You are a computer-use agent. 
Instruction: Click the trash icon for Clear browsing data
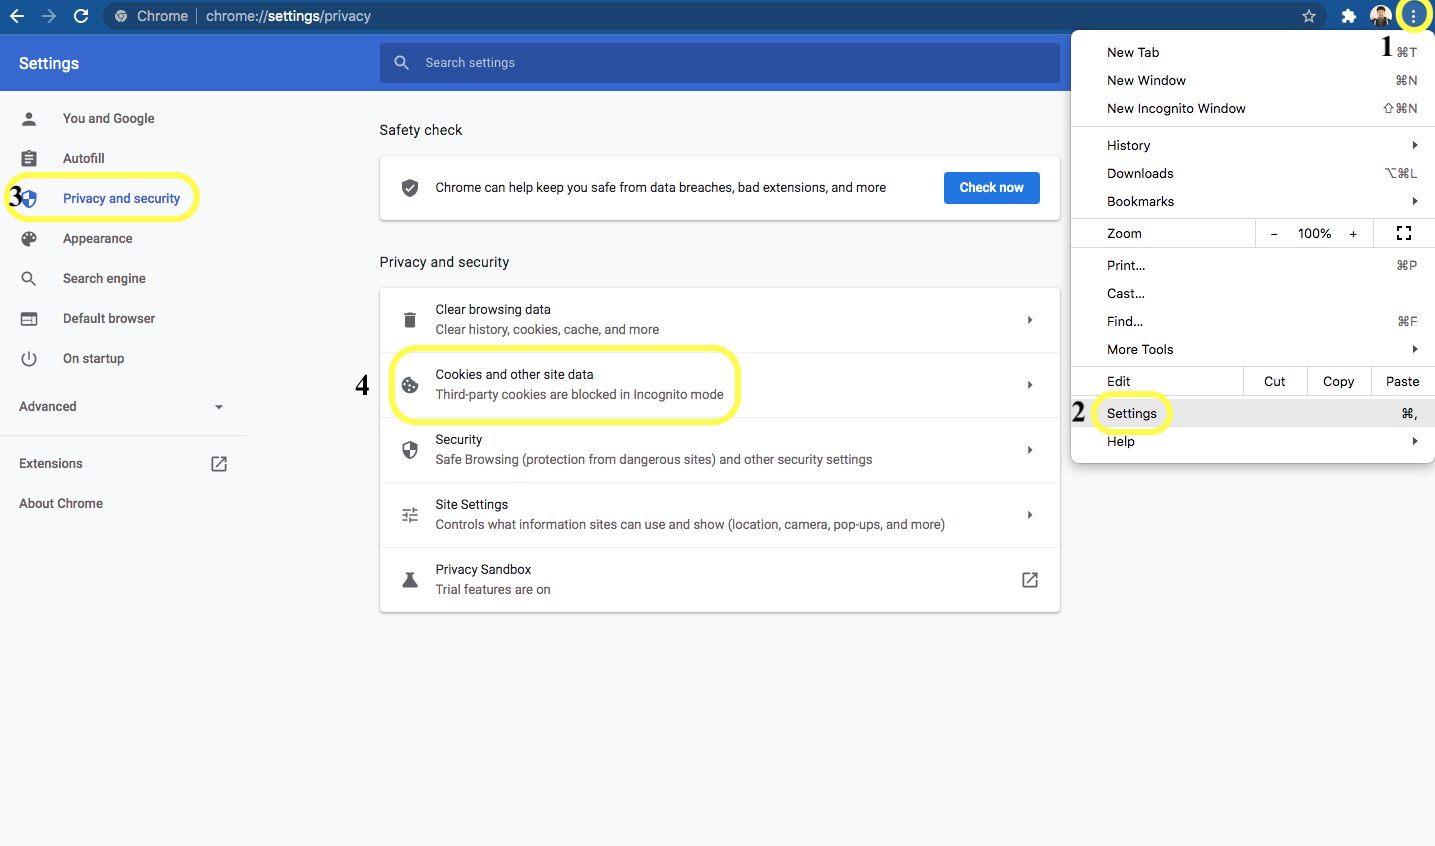click(410, 320)
